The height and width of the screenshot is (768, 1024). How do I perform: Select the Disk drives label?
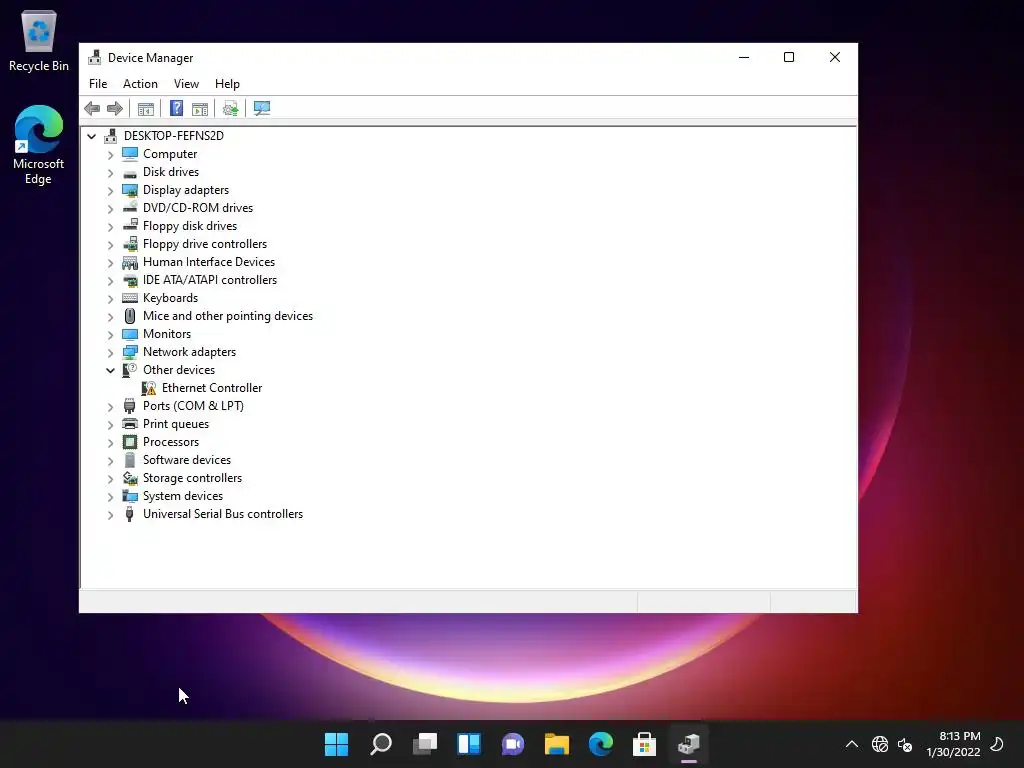[x=171, y=172]
